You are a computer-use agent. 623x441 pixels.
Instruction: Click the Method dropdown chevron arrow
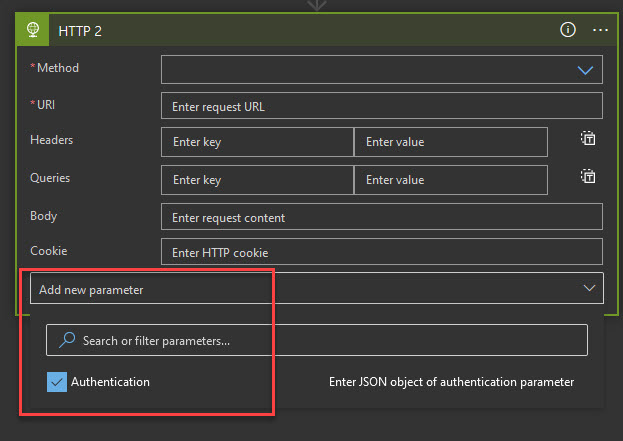point(585,70)
